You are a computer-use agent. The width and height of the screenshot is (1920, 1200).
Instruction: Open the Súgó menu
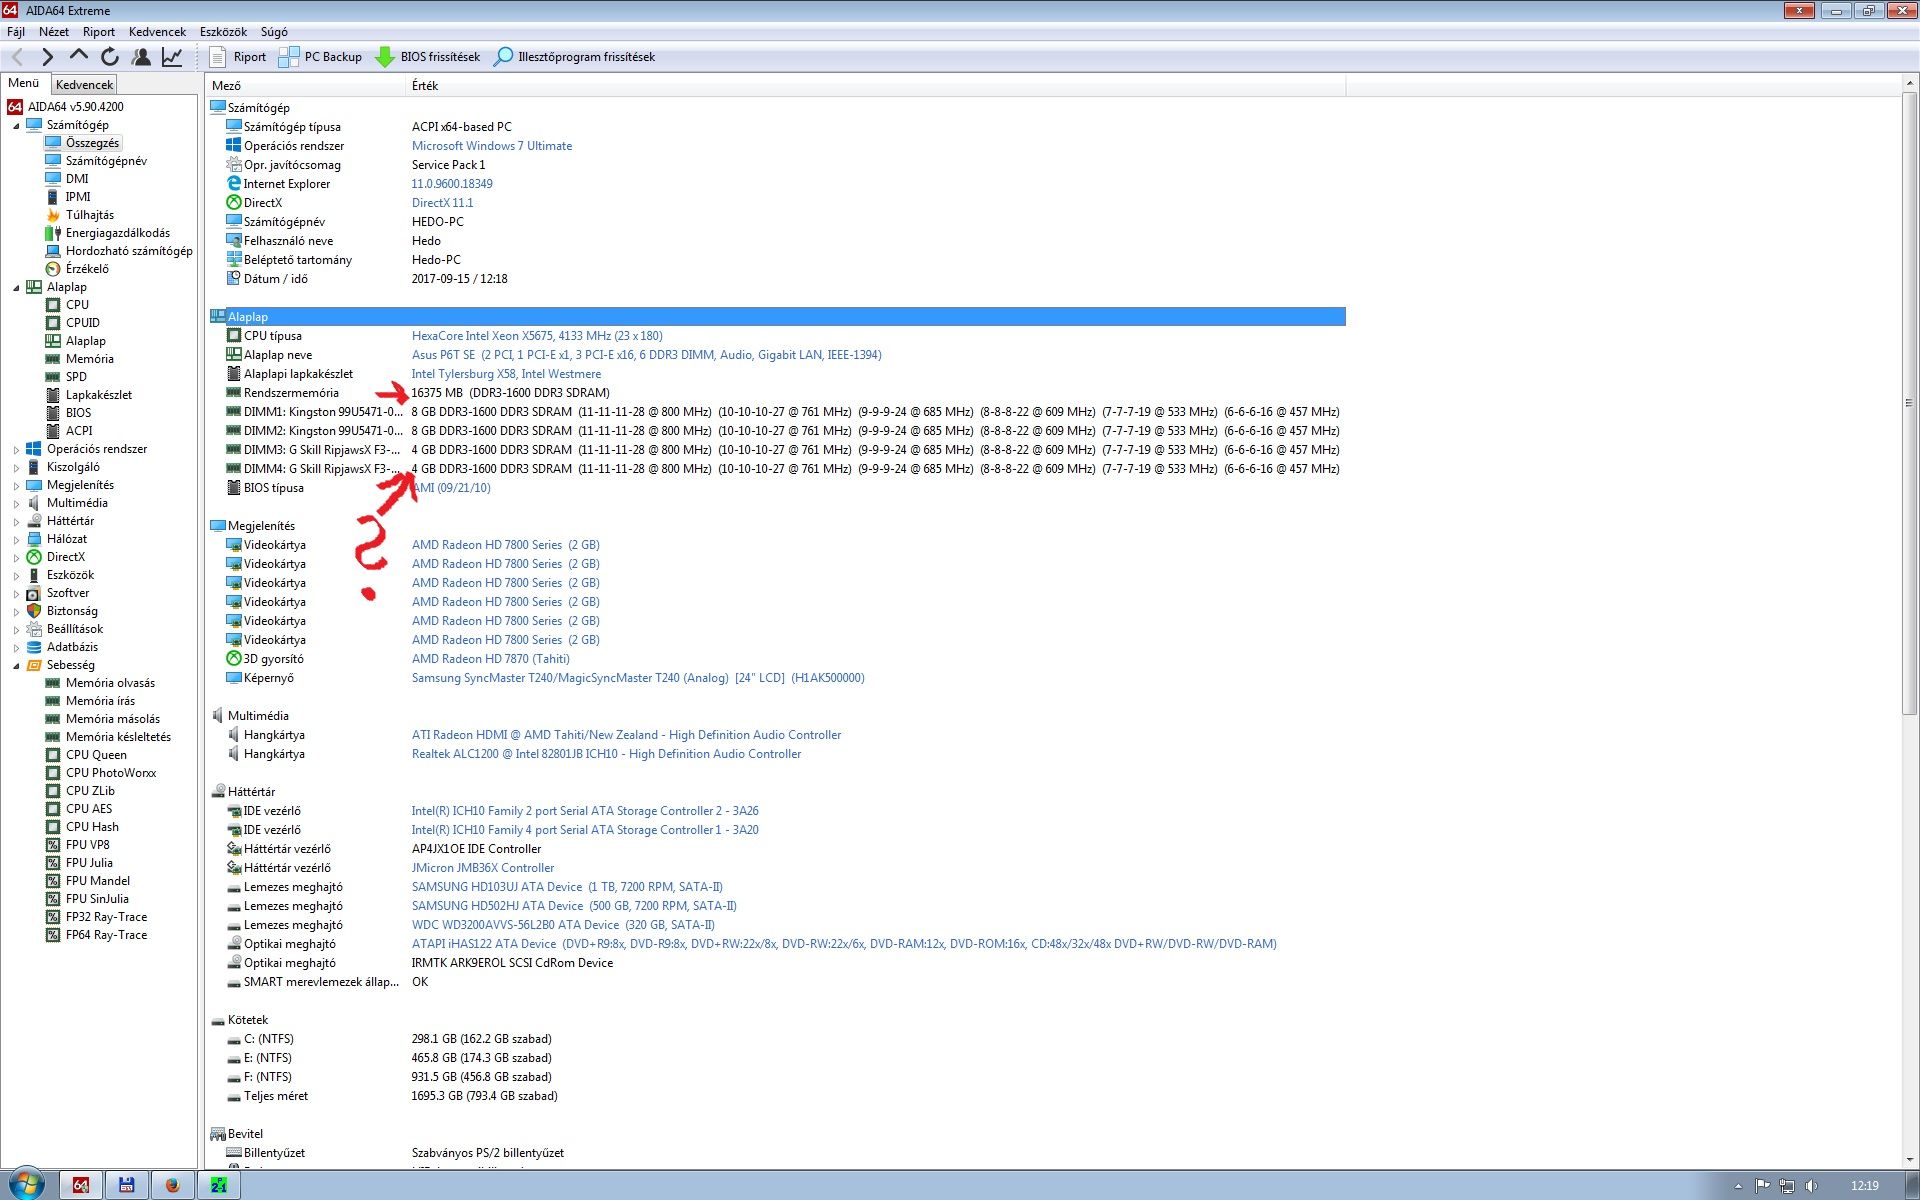point(274,31)
